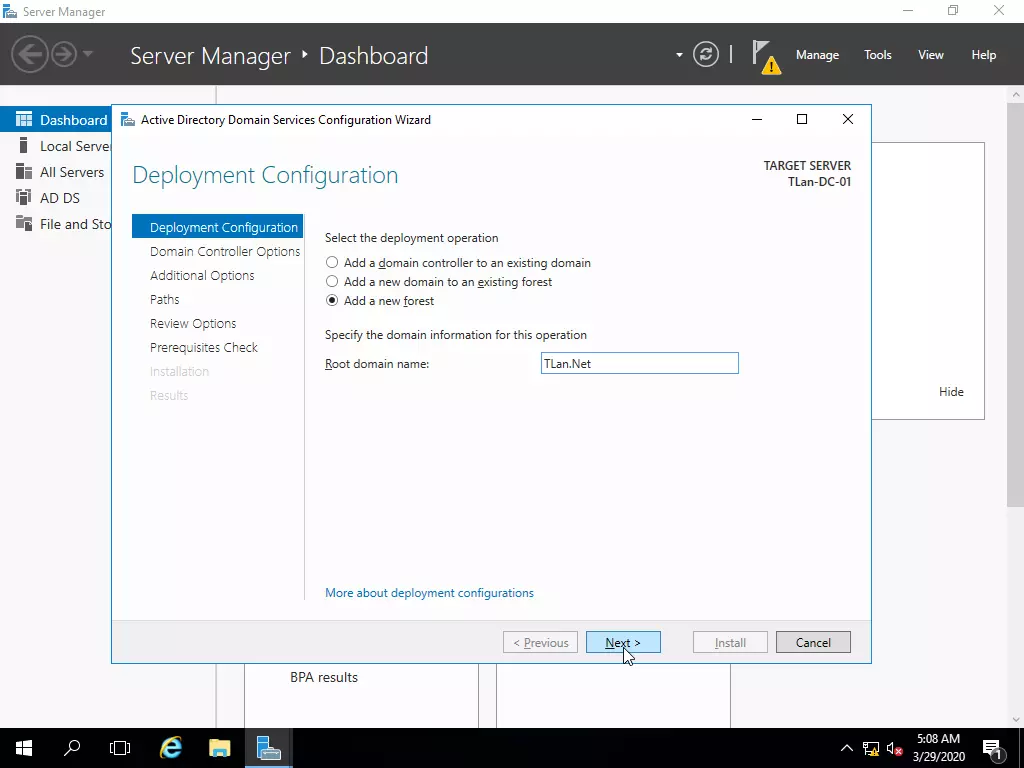The height and width of the screenshot is (768, 1024).
Task: Minimize the AD DS Configuration Wizard
Action: (x=757, y=120)
